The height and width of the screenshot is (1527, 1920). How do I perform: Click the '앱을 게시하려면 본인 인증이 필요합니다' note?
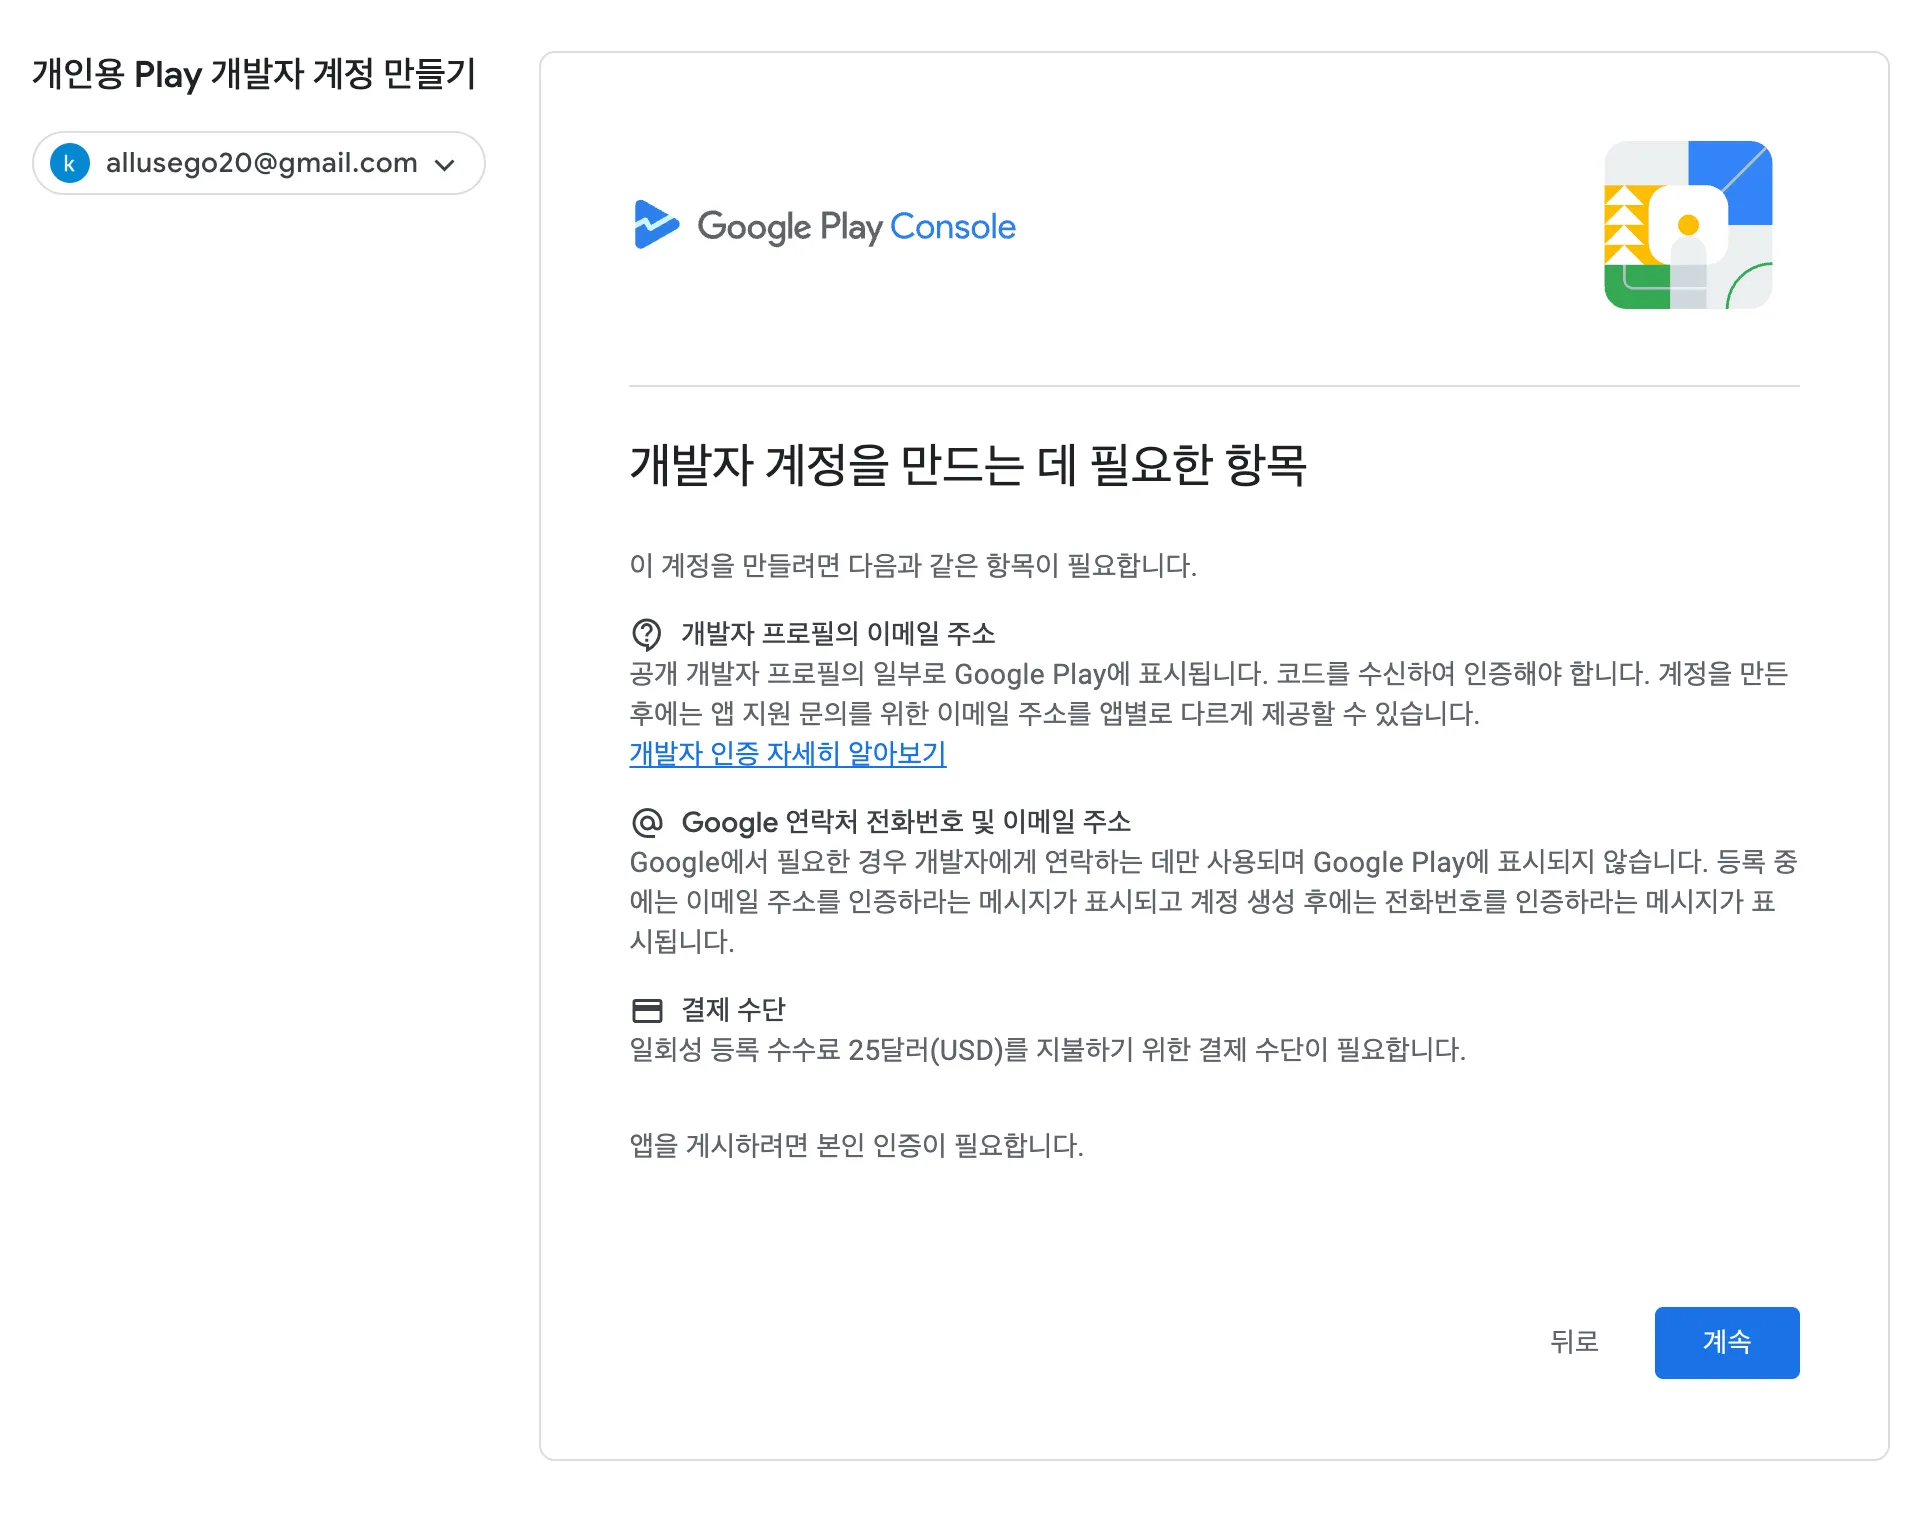point(856,1145)
